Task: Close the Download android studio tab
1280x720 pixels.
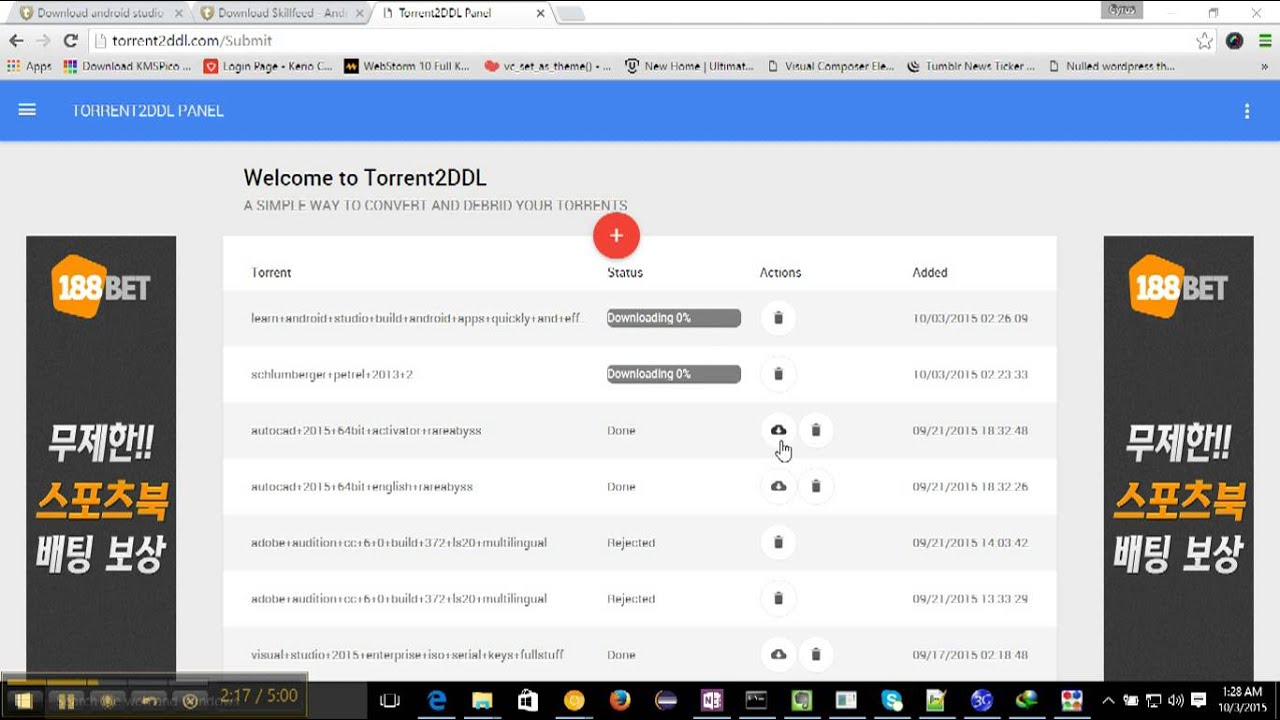Action: (177, 13)
